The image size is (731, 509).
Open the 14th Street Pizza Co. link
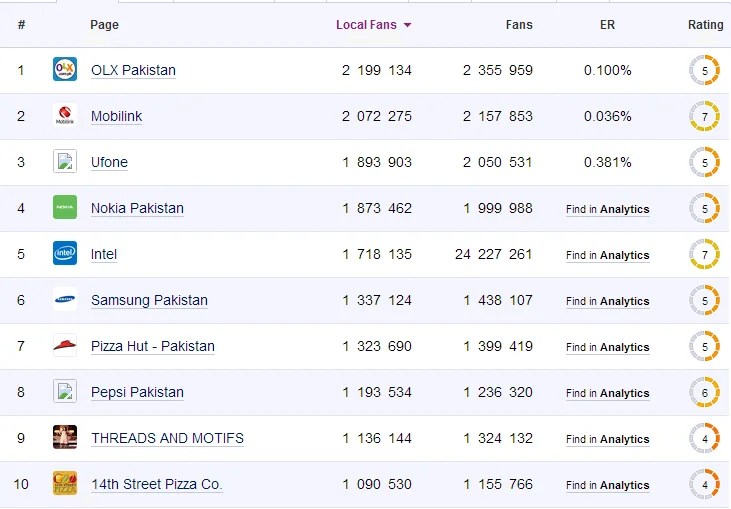[156, 485]
